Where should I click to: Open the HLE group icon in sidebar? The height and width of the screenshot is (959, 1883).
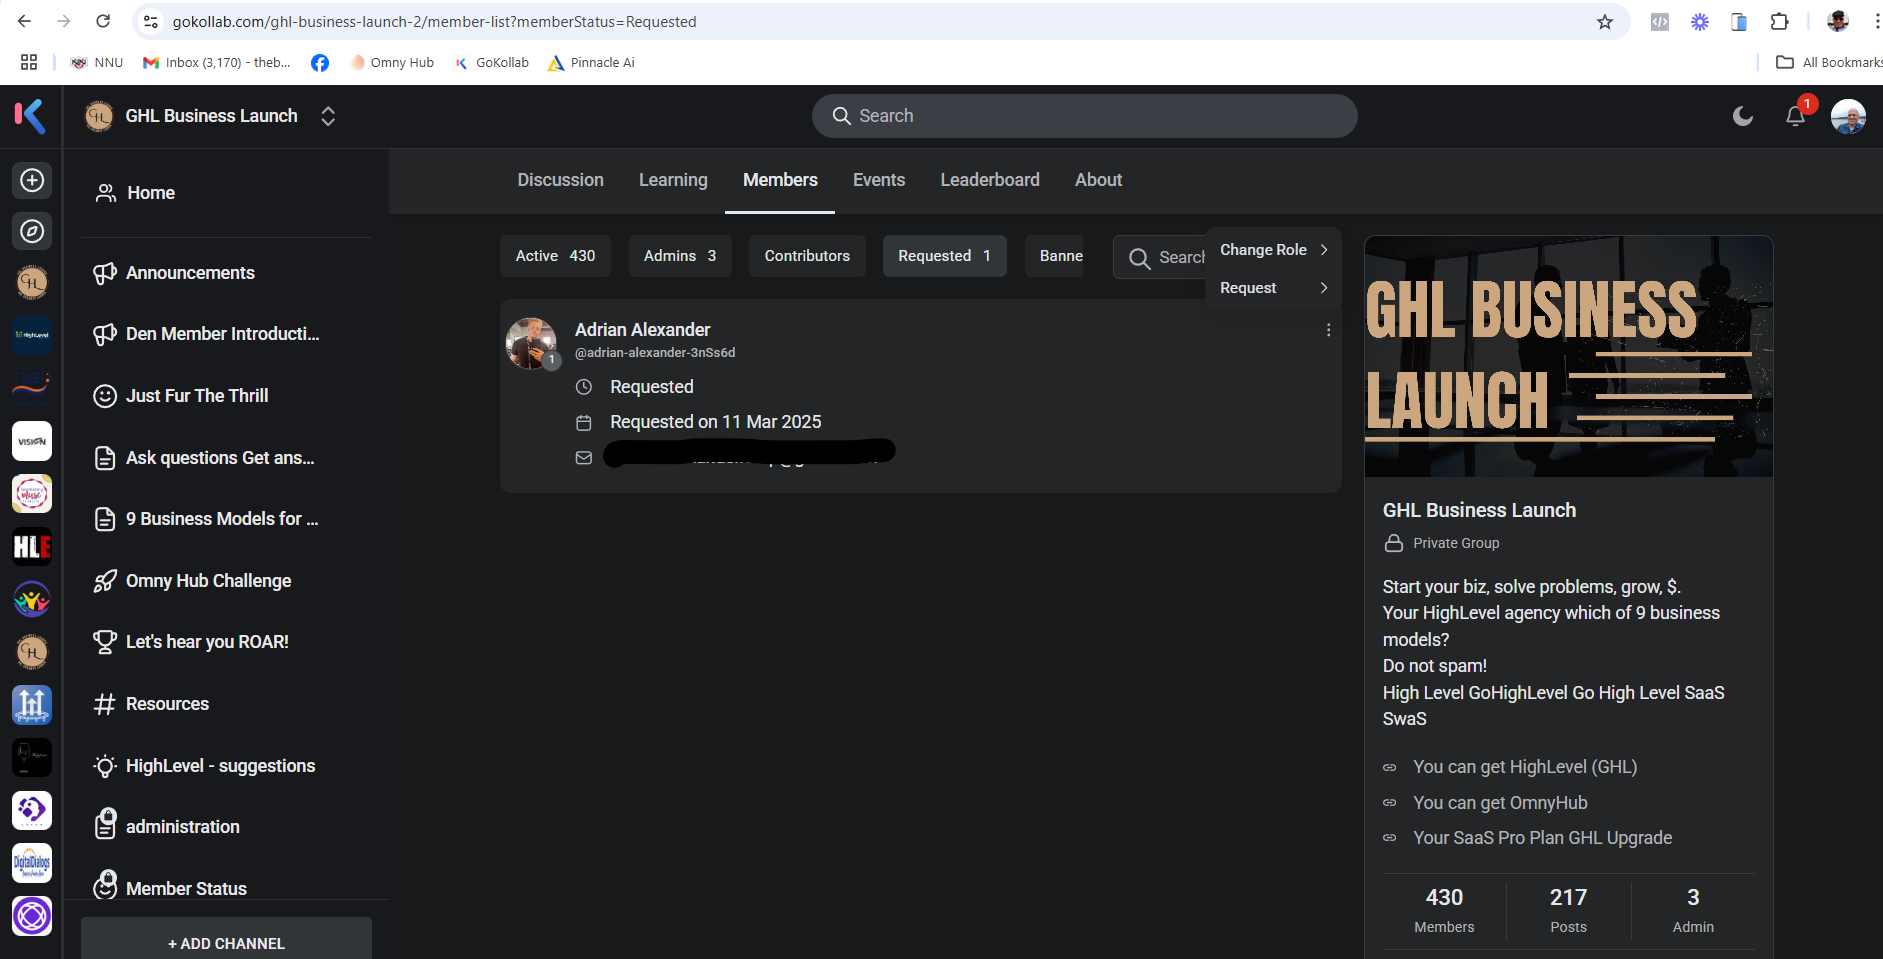[32, 547]
